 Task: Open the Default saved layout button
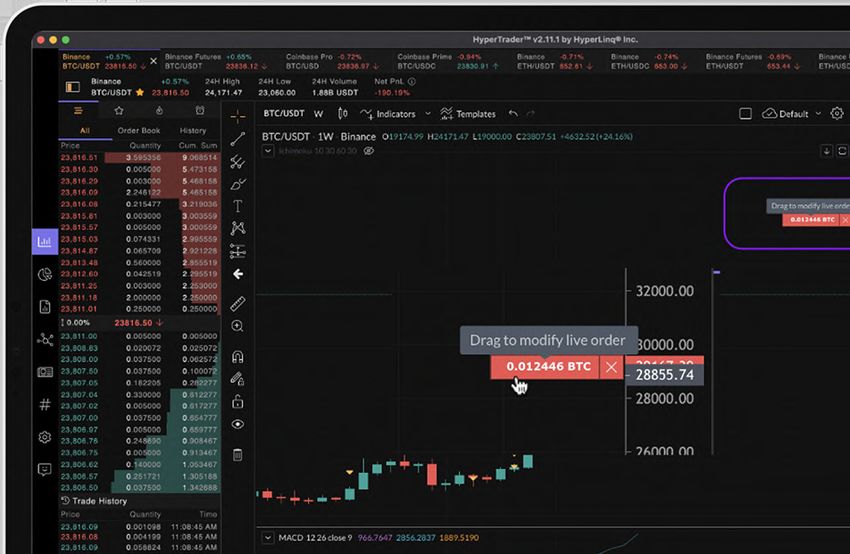click(x=785, y=114)
